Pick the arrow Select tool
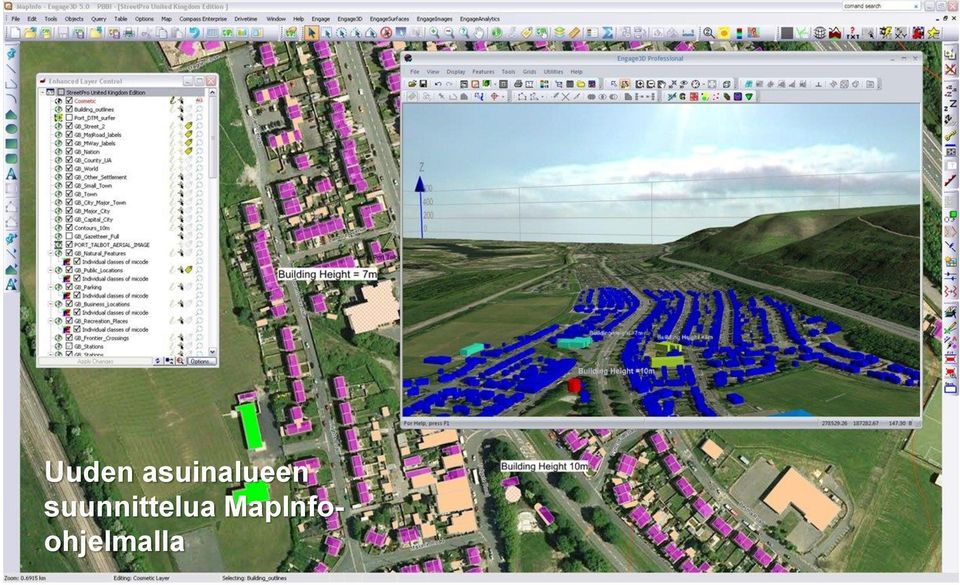Viewport: 960px width, 585px height. (x=312, y=33)
